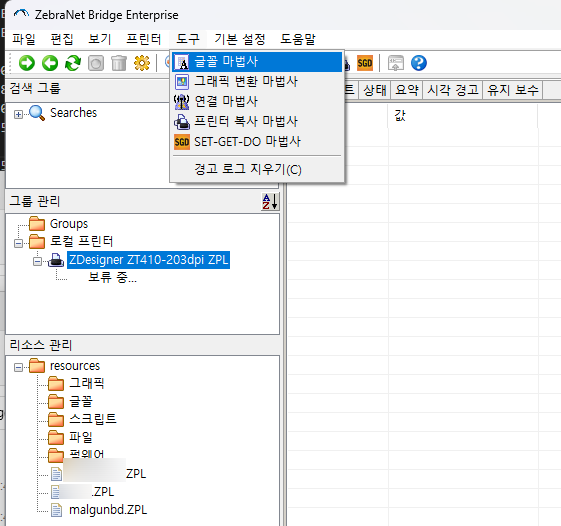Choose 그래픽 변환 마법사 menu entry
561x526 pixels.
pyautogui.click(x=257, y=82)
